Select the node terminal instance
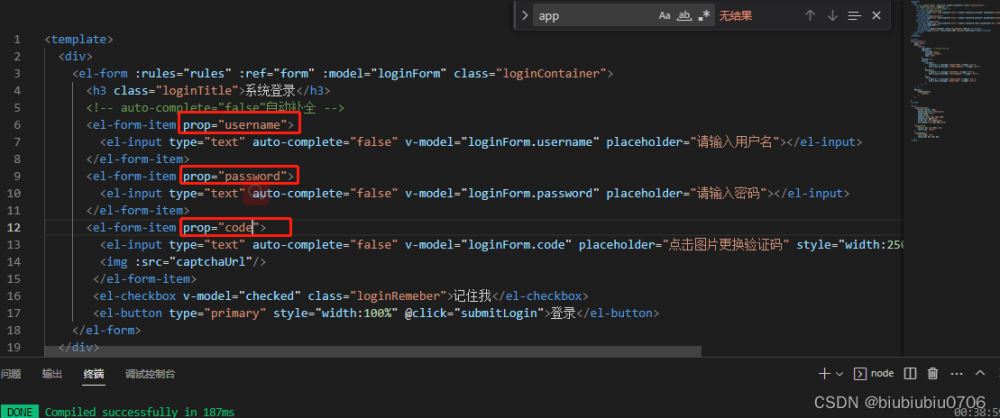 pyautogui.click(x=873, y=373)
